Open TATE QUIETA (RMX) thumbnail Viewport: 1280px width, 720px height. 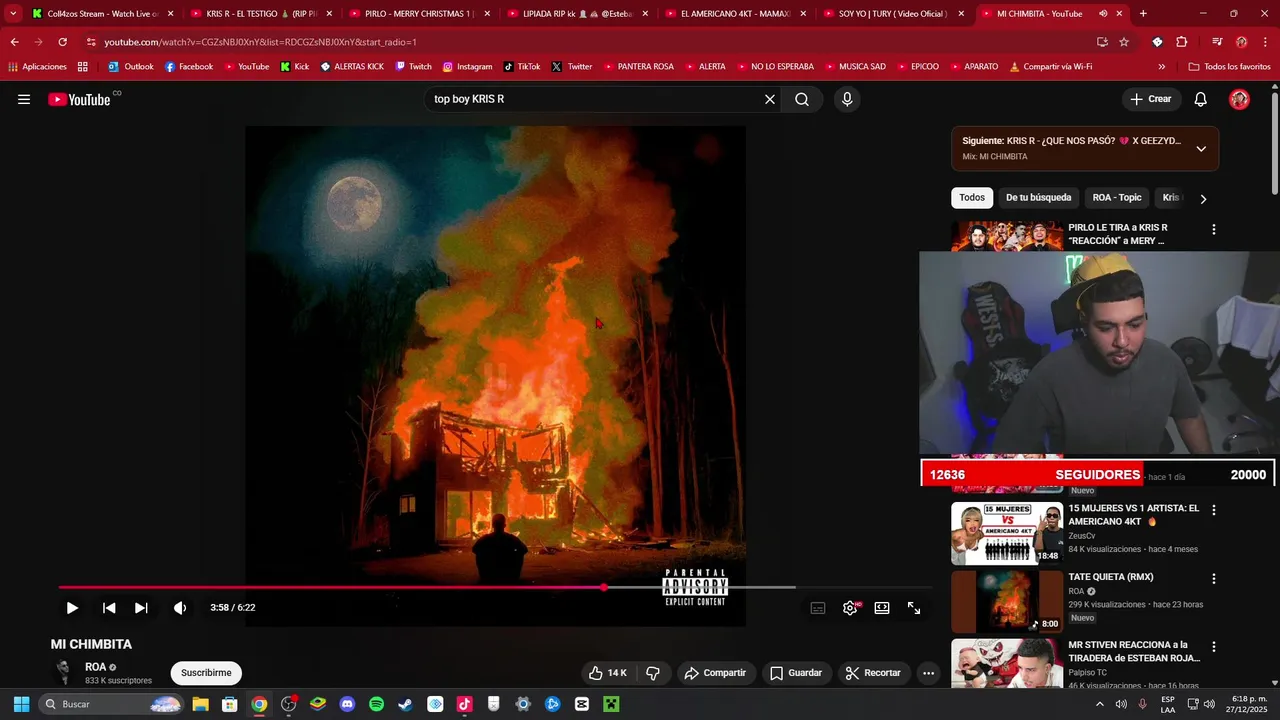coord(1007,602)
